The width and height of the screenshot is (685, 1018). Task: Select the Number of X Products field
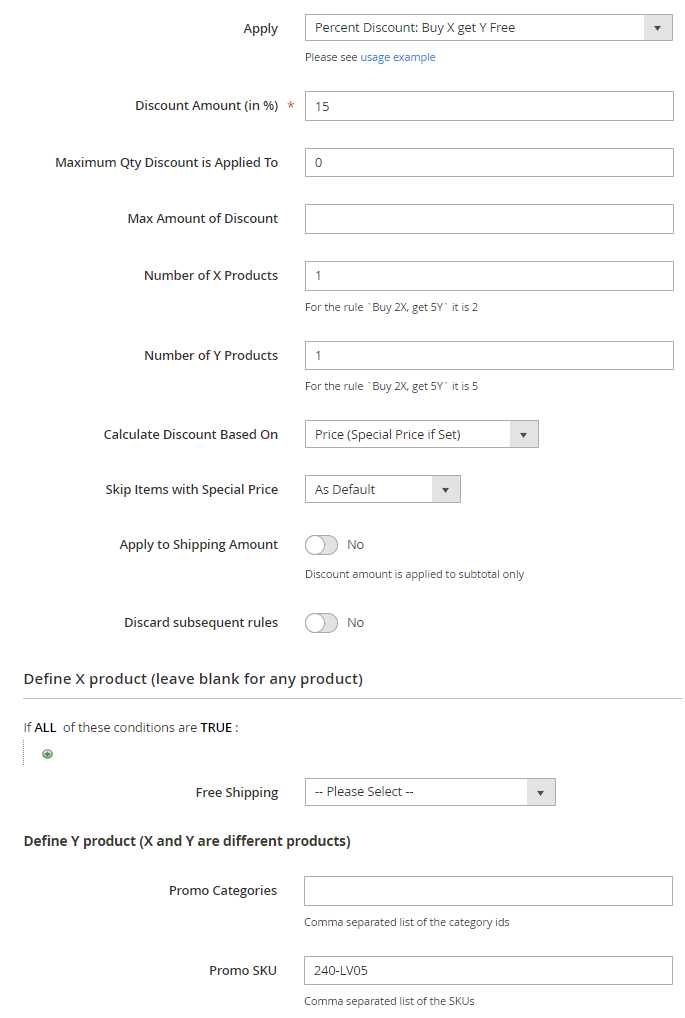(x=488, y=275)
